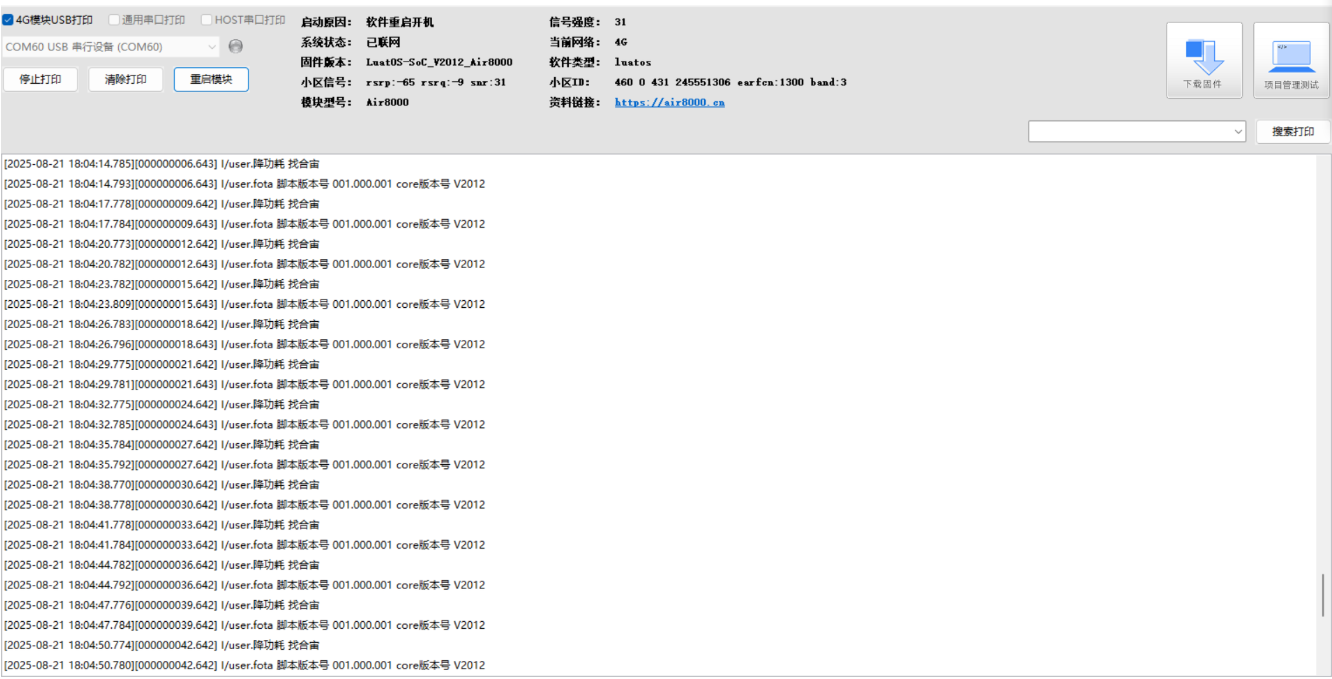Open the COM60 USB 串行设备 port dropdown
The image size is (1332, 679).
click(x=110, y=47)
